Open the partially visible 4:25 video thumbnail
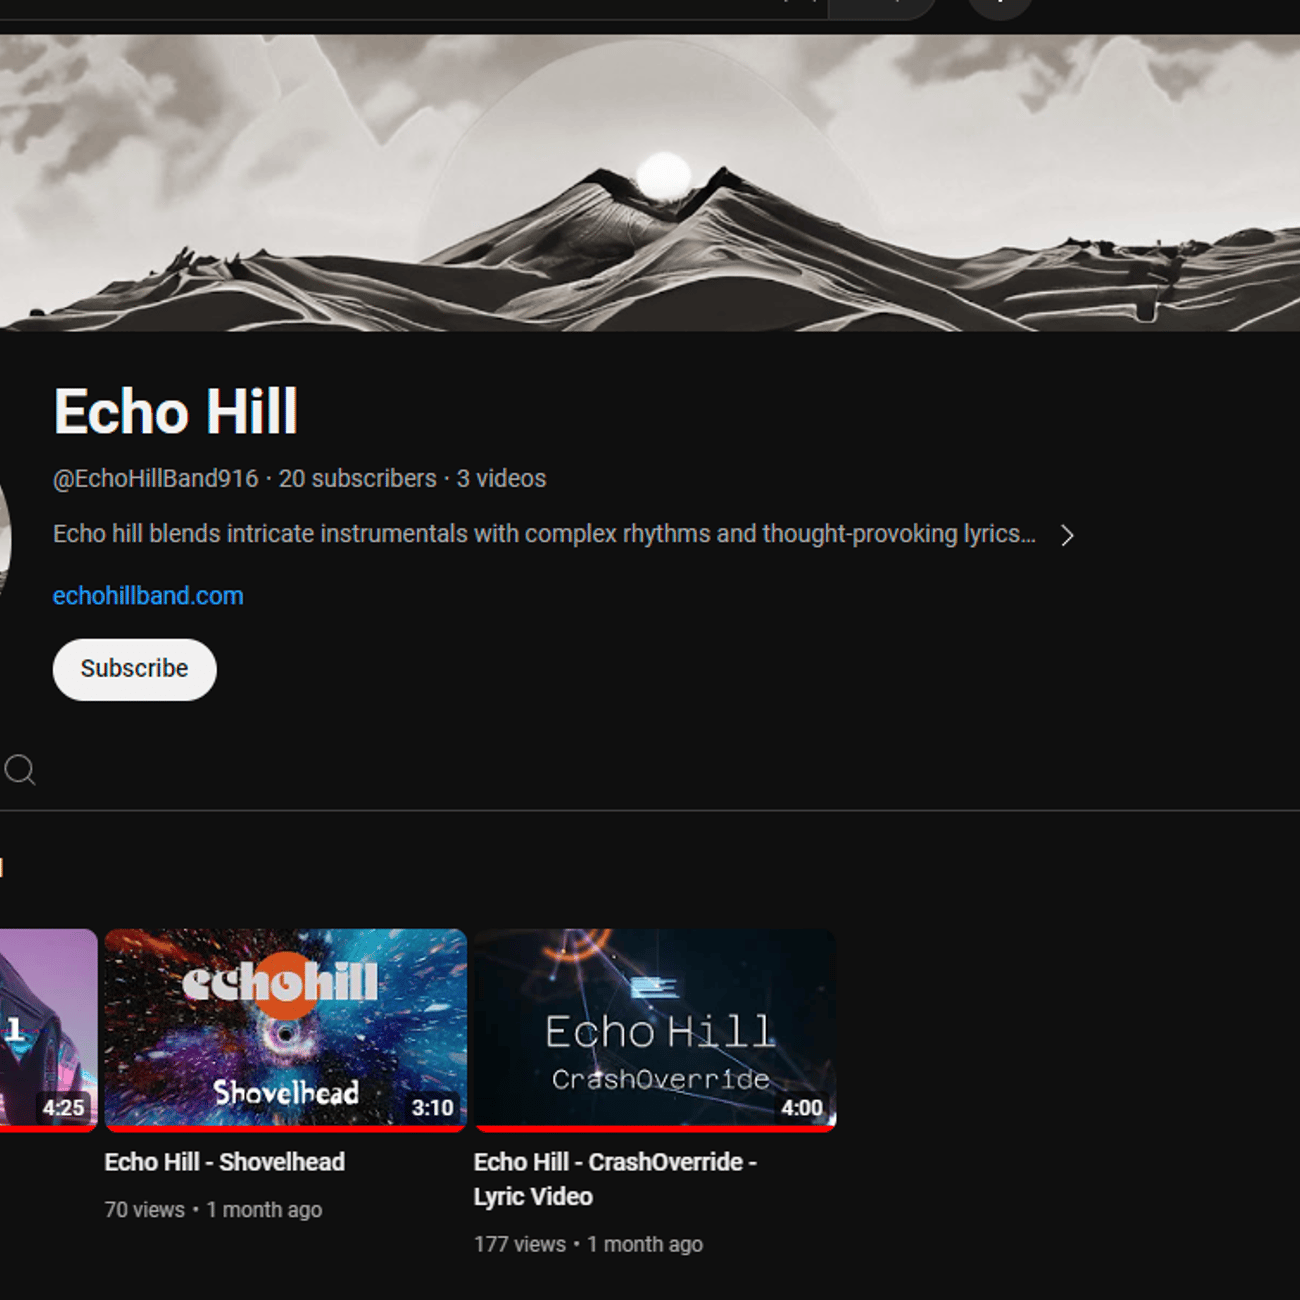Viewport: 1300px width, 1300px height. point(48,1030)
